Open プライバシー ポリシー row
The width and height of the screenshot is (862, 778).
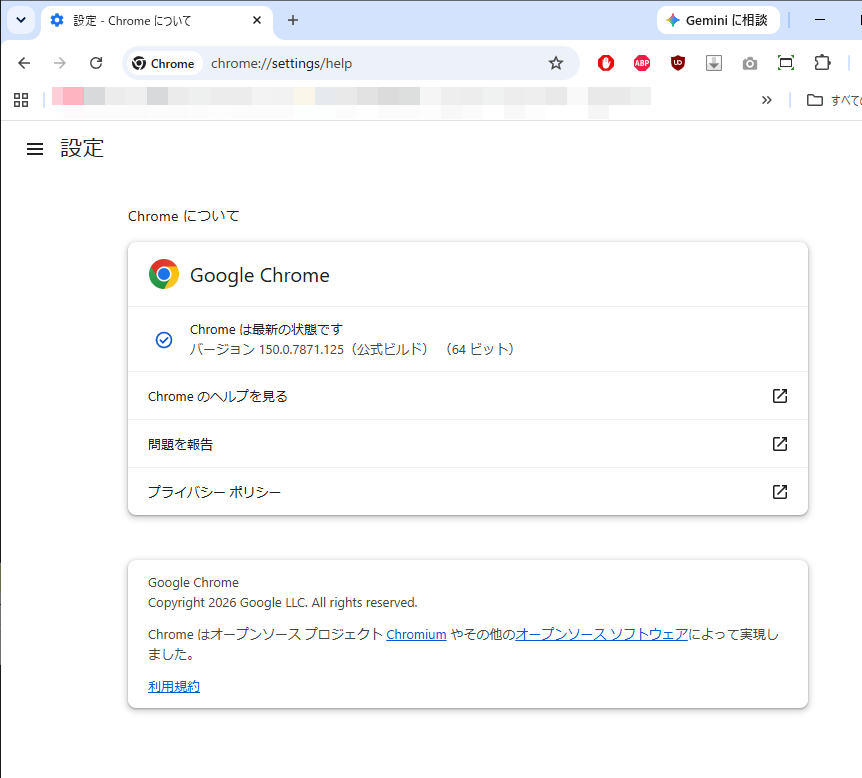(x=468, y=492)
